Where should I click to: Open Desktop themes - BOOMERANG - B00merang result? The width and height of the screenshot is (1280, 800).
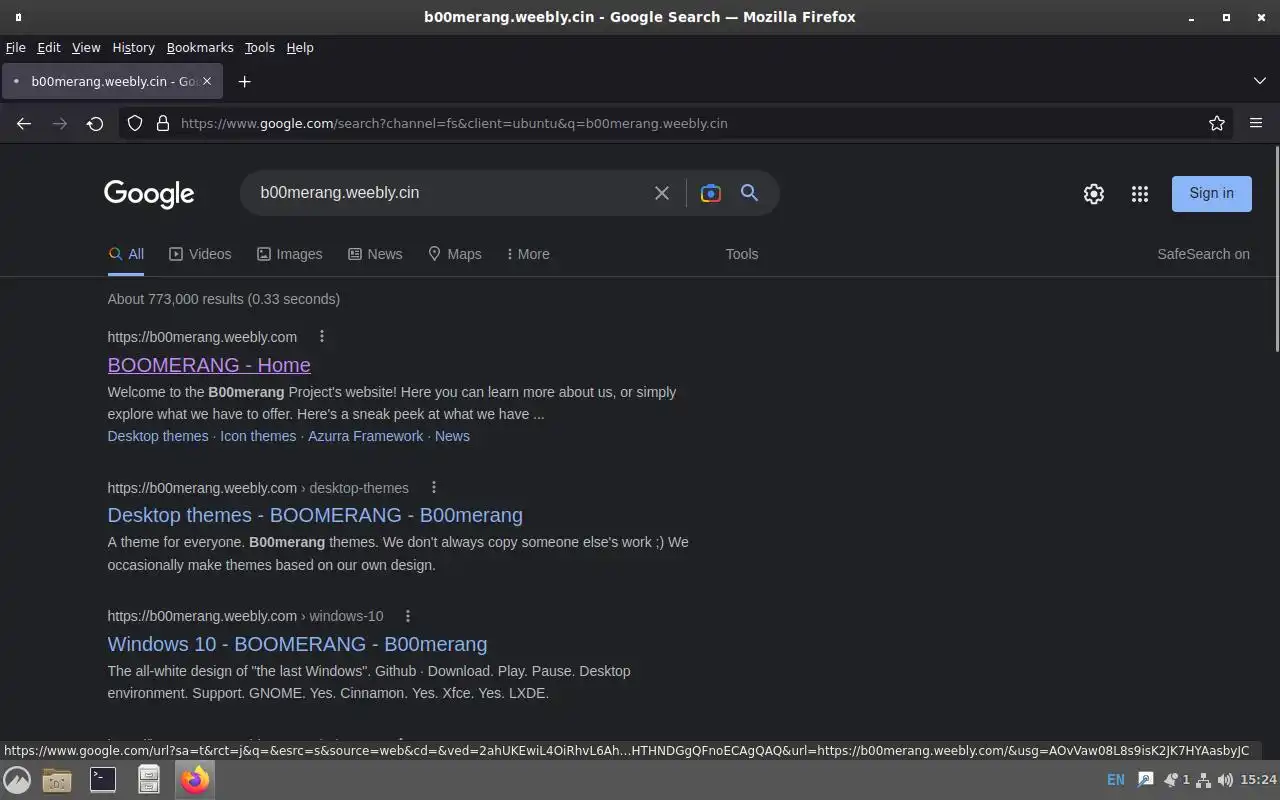click(315, 515)
